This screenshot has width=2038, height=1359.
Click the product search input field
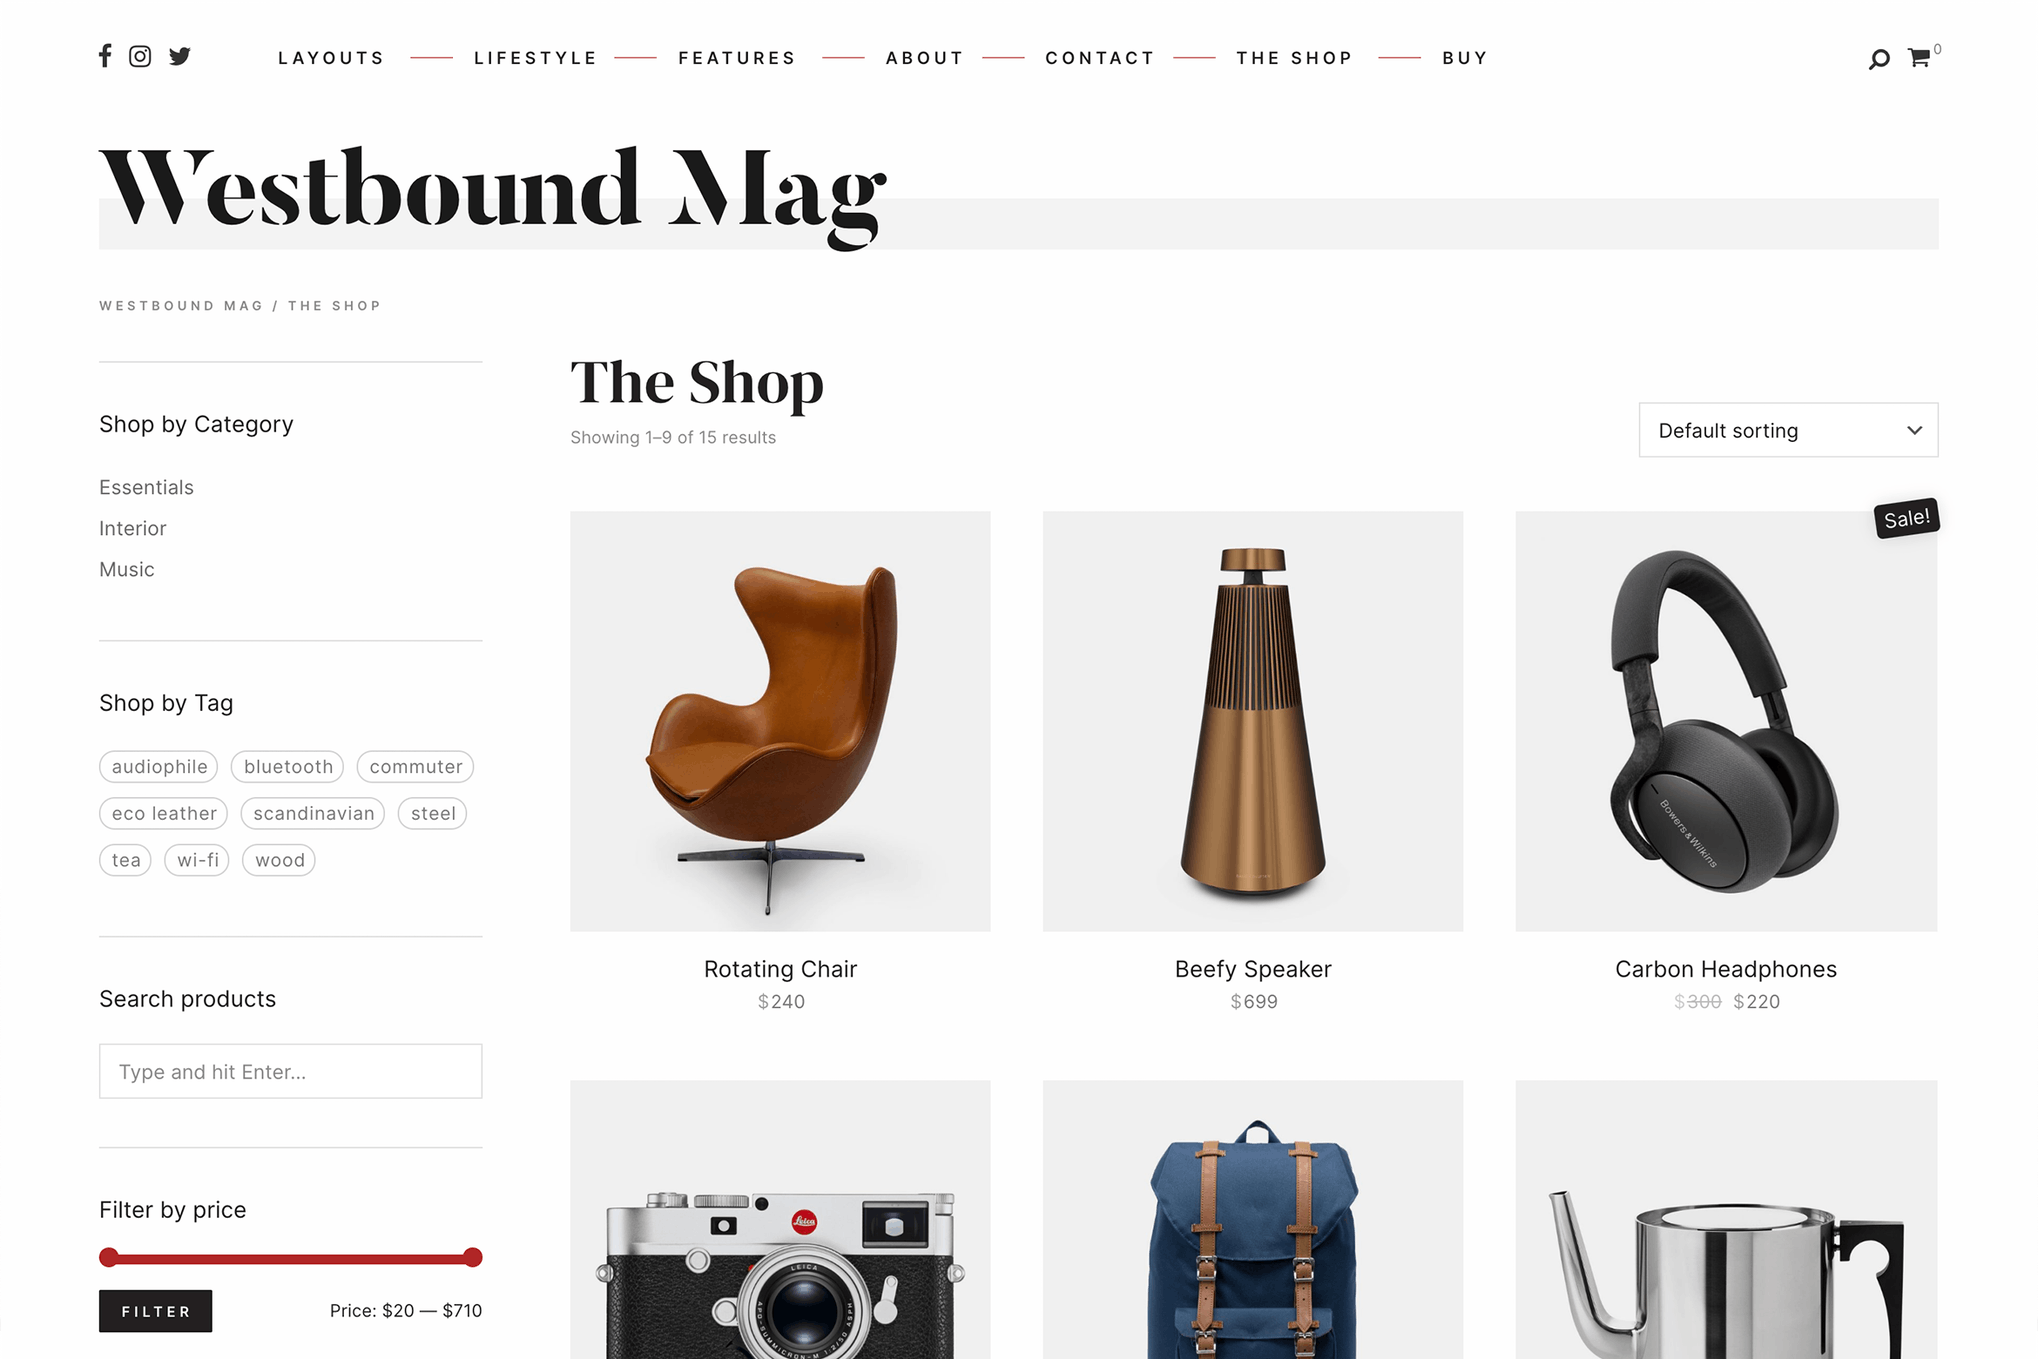(290, 1071)
